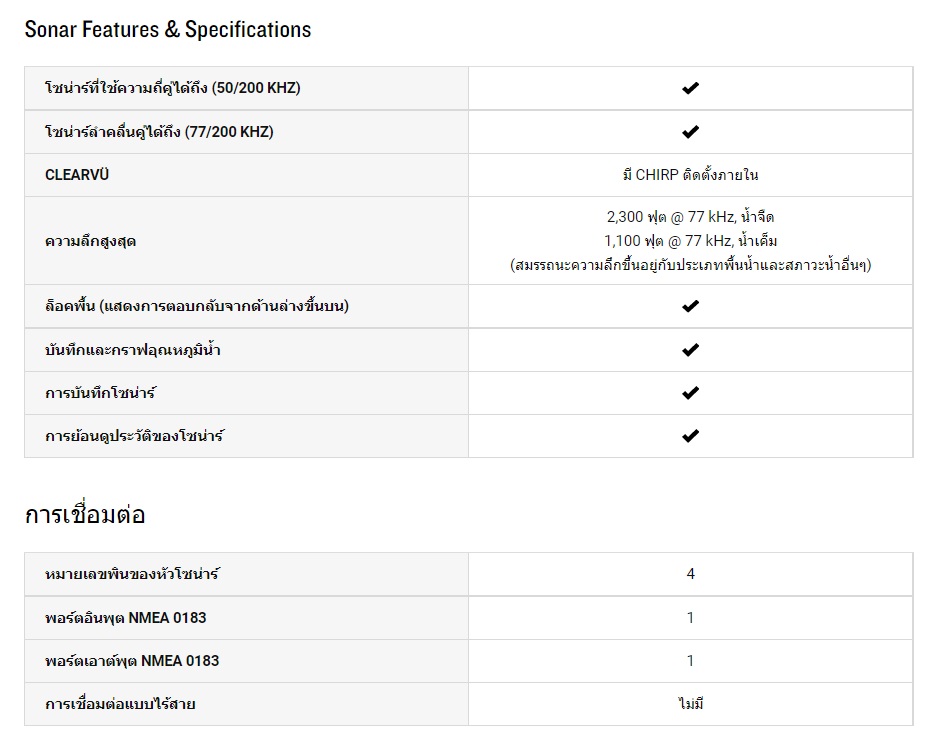
Task: Click the checkmark in the 77/200 KHZ sonar row
Action: click(690, 132)
